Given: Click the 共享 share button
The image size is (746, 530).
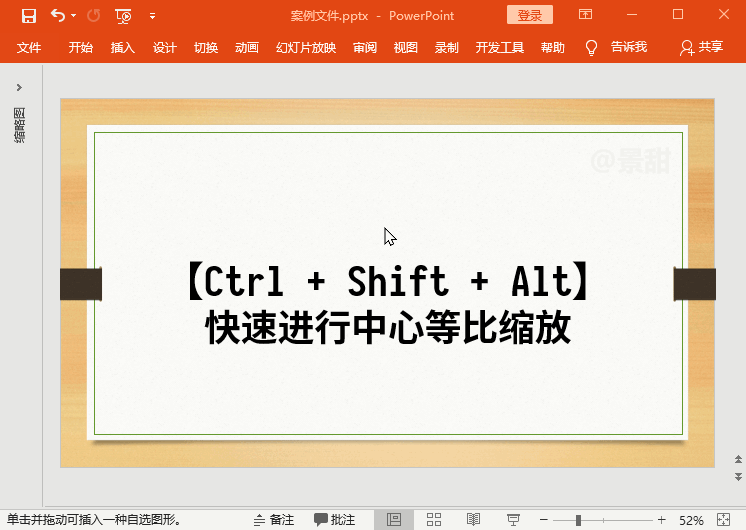Looking at the screenshot, I should 702,47.
